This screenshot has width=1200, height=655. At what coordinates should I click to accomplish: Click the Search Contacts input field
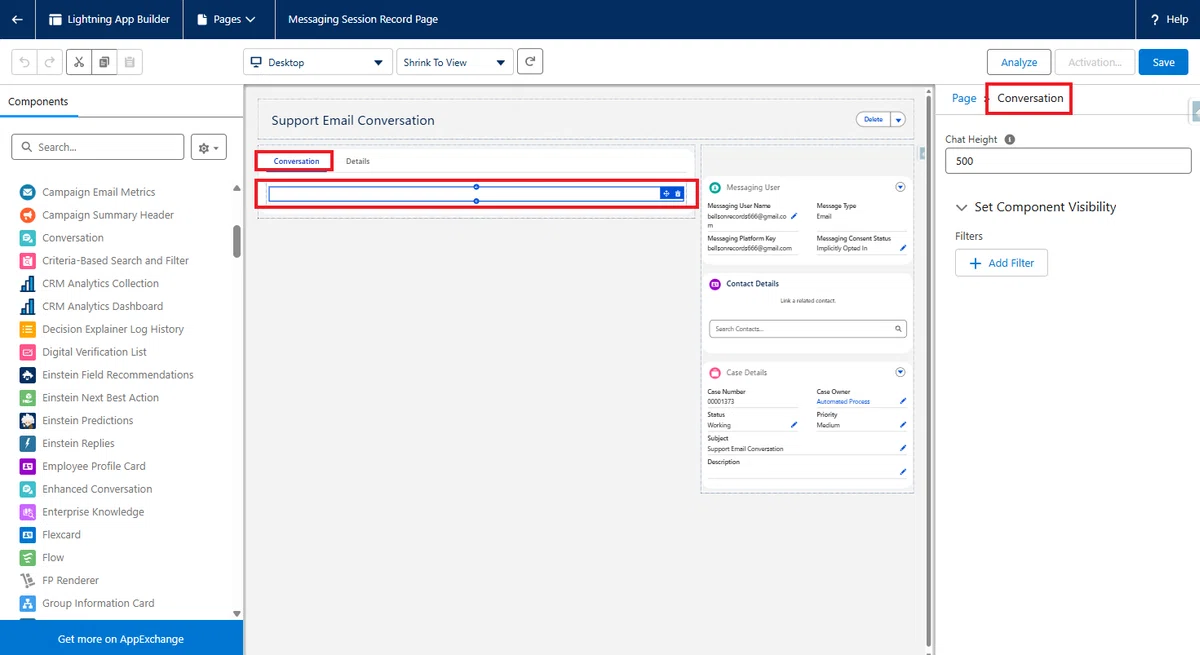click(x=808, y=328)
